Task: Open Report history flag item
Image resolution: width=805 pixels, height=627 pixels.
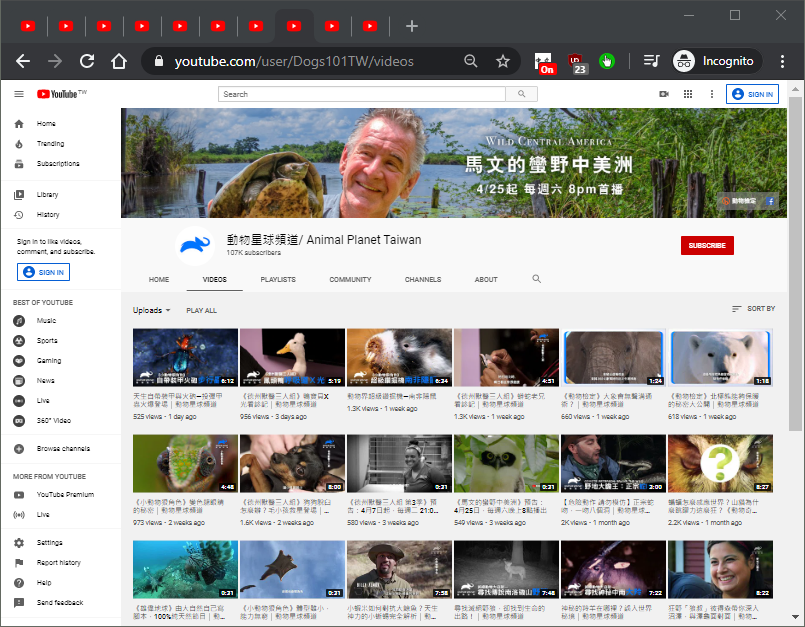Action: click(x=61, y=563)
